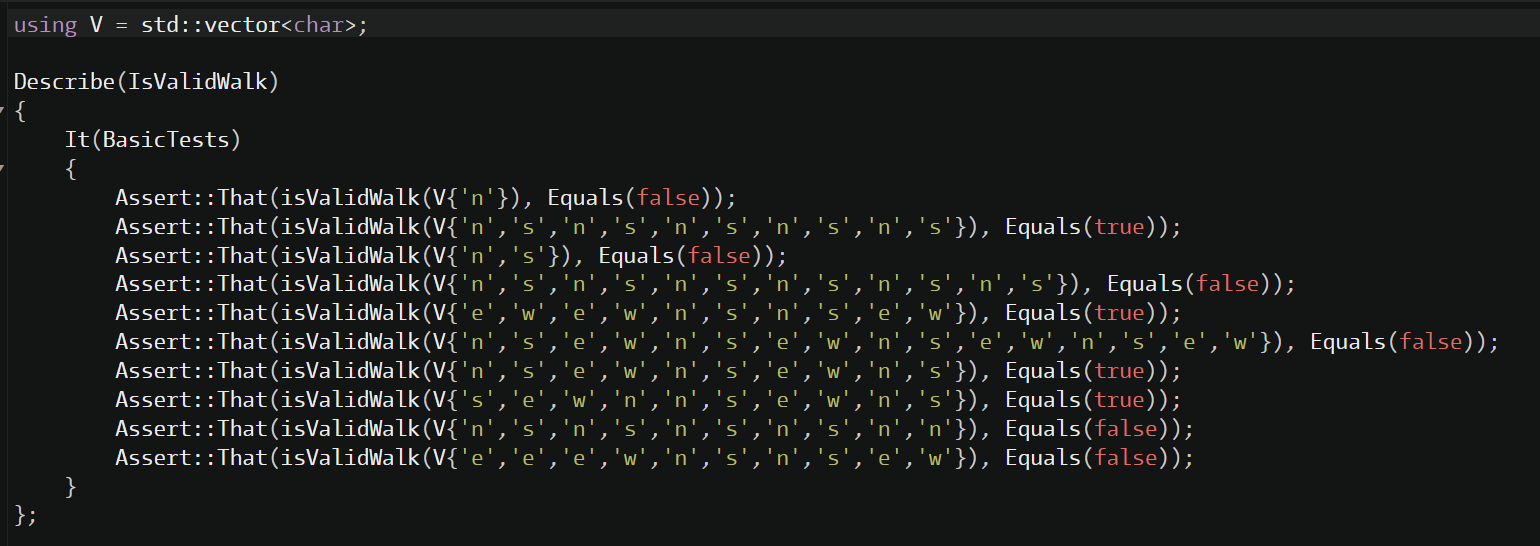Click the word 'Describe' before (IsValidWalk)
Screen dimensions: 1540x546
coord(65,82)
